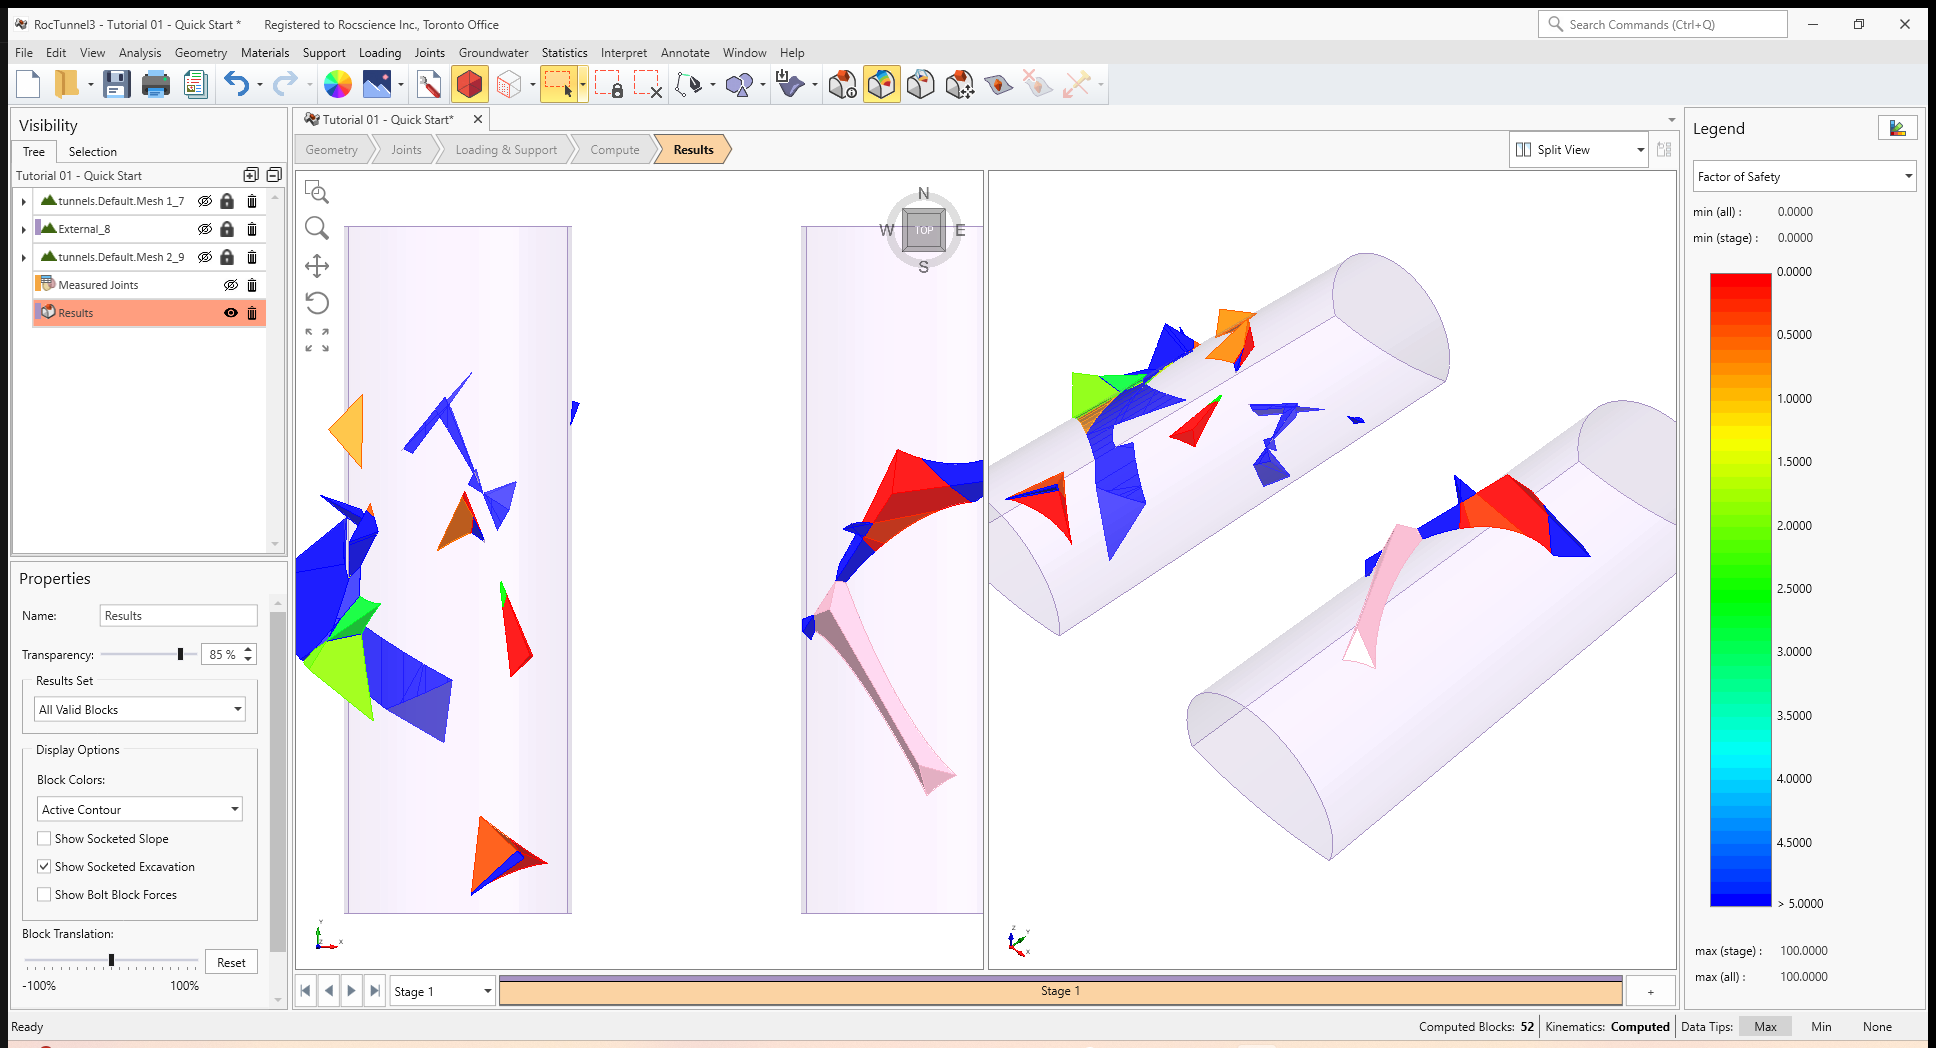Click the Search Commands box
This screenshot has width=1936, height=1048.
(x=1663, y=24)
